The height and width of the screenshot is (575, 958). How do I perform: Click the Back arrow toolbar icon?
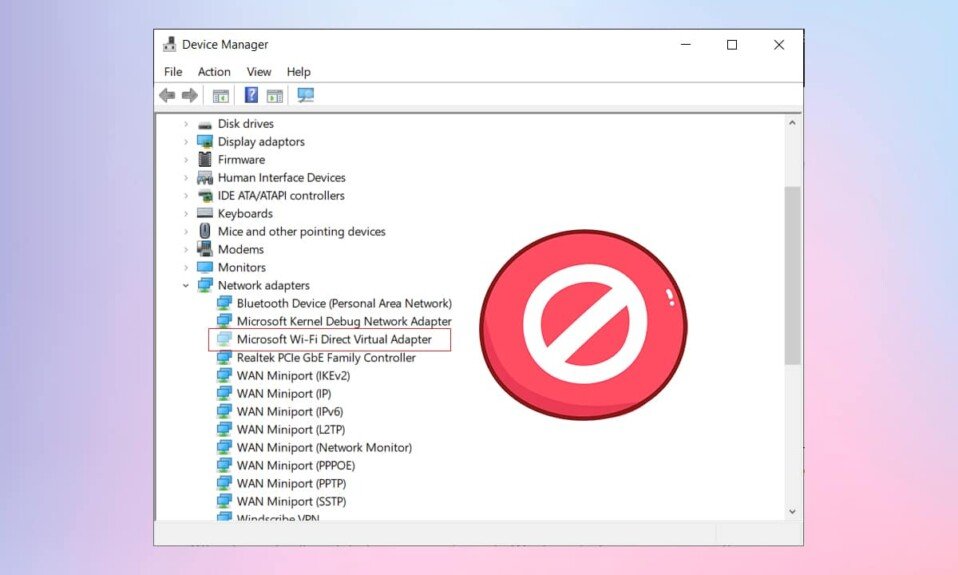(167, 96)
